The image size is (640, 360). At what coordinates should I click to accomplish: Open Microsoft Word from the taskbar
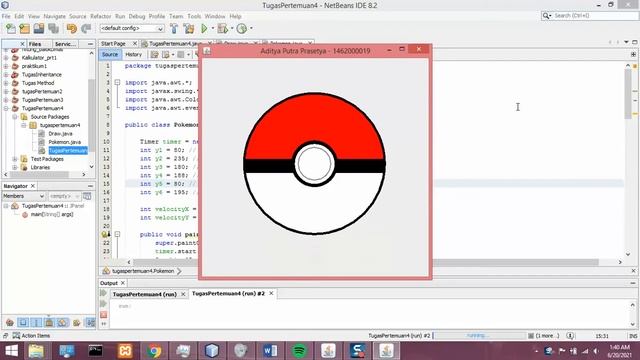tap(270, 351)
